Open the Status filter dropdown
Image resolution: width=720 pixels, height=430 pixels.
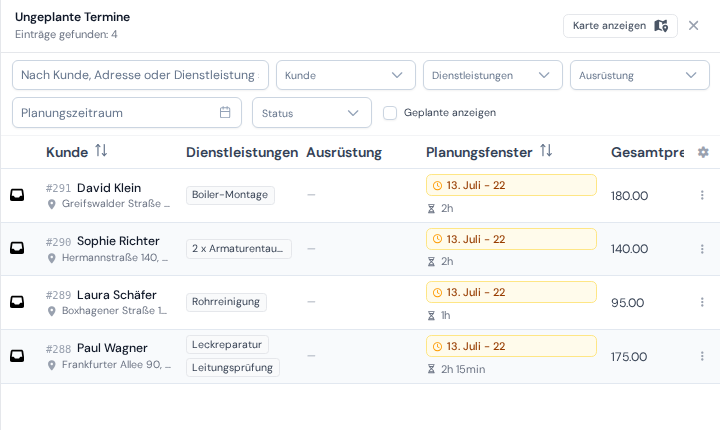click(312, 113)
